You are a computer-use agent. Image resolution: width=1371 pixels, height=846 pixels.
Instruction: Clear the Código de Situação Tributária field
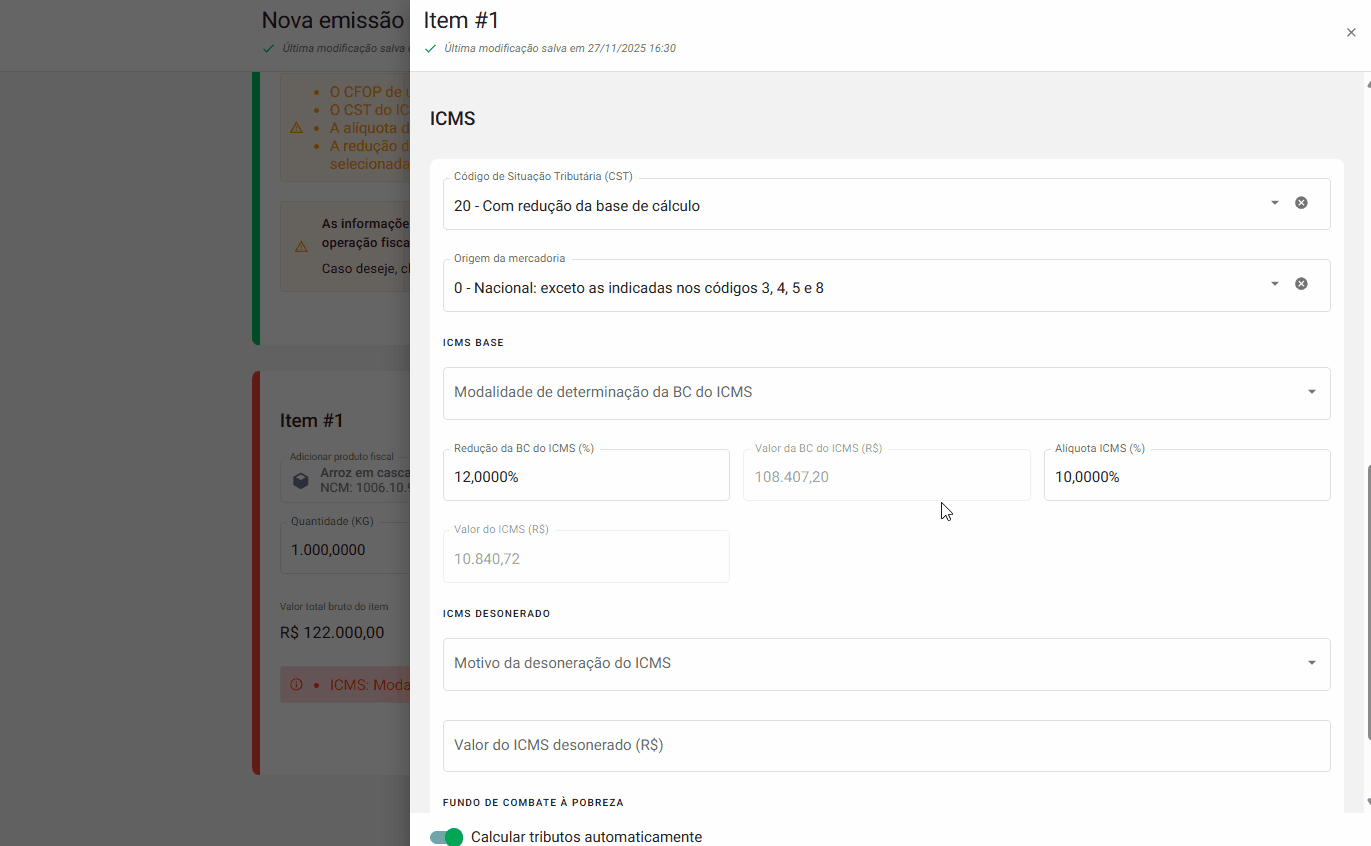coord(1301,202)
